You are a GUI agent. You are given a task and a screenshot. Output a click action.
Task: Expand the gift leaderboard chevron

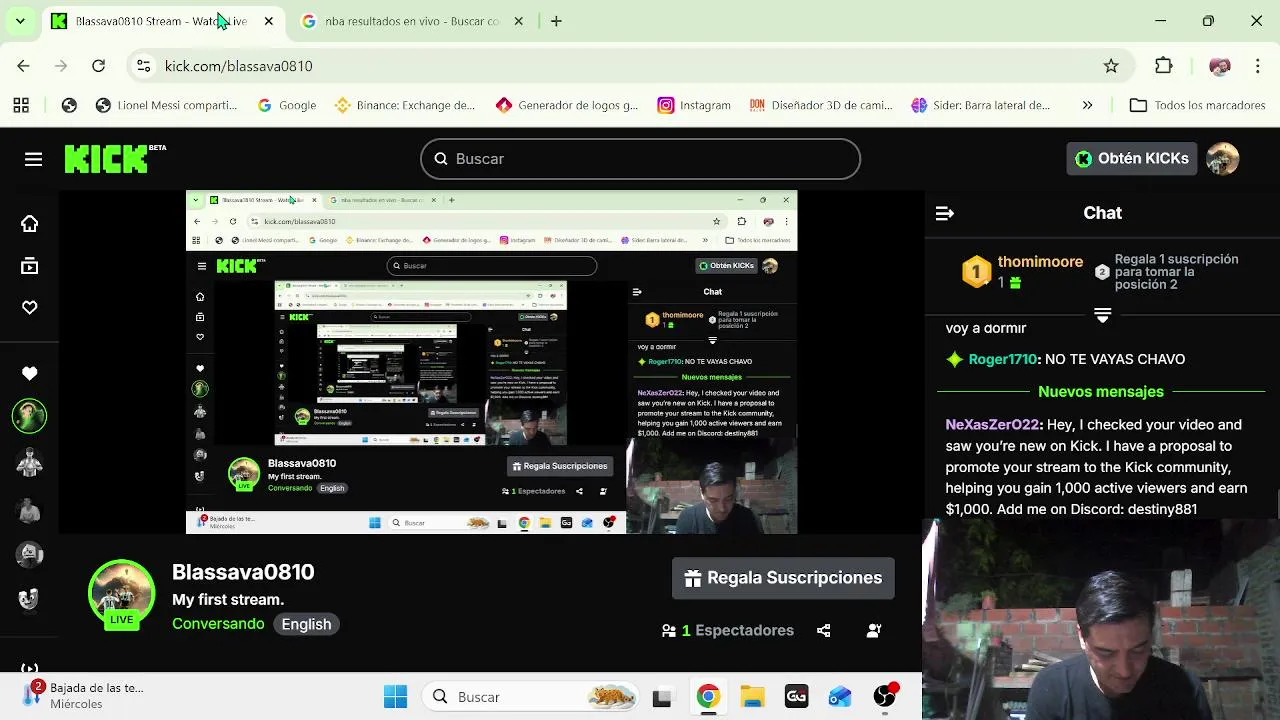pyautogui.click(x=1102, y=315)
